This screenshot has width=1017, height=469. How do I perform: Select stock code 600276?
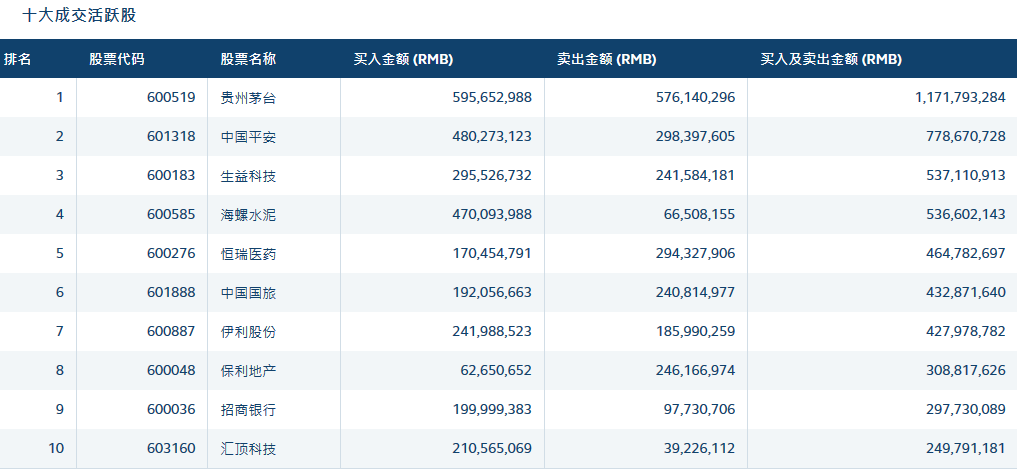171,253
